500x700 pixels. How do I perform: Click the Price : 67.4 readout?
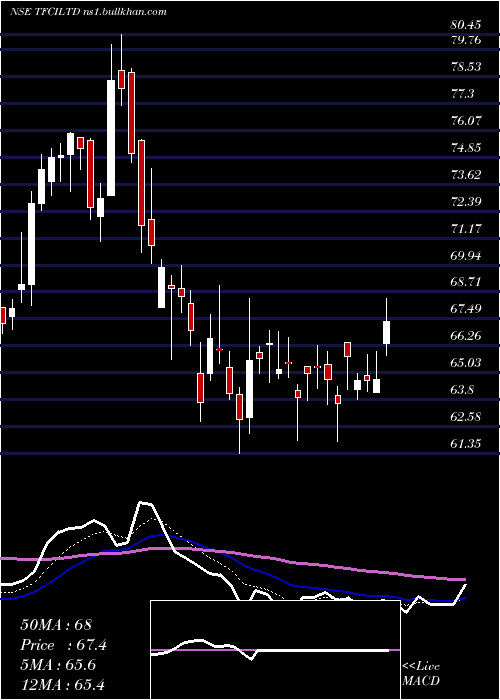(63, 645)
